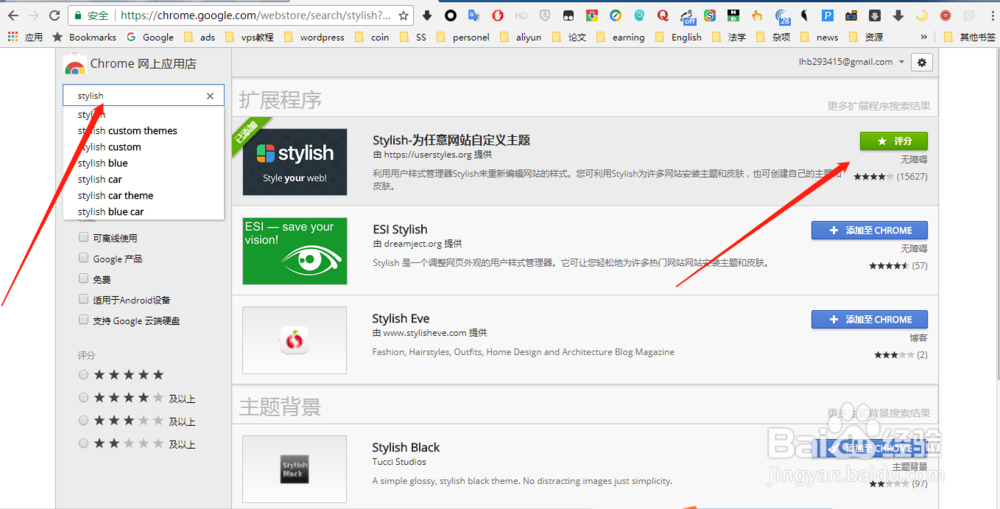Show more bookmarks with the » chevron
This screenshot has width=1000, height=509.
[923, 38]
